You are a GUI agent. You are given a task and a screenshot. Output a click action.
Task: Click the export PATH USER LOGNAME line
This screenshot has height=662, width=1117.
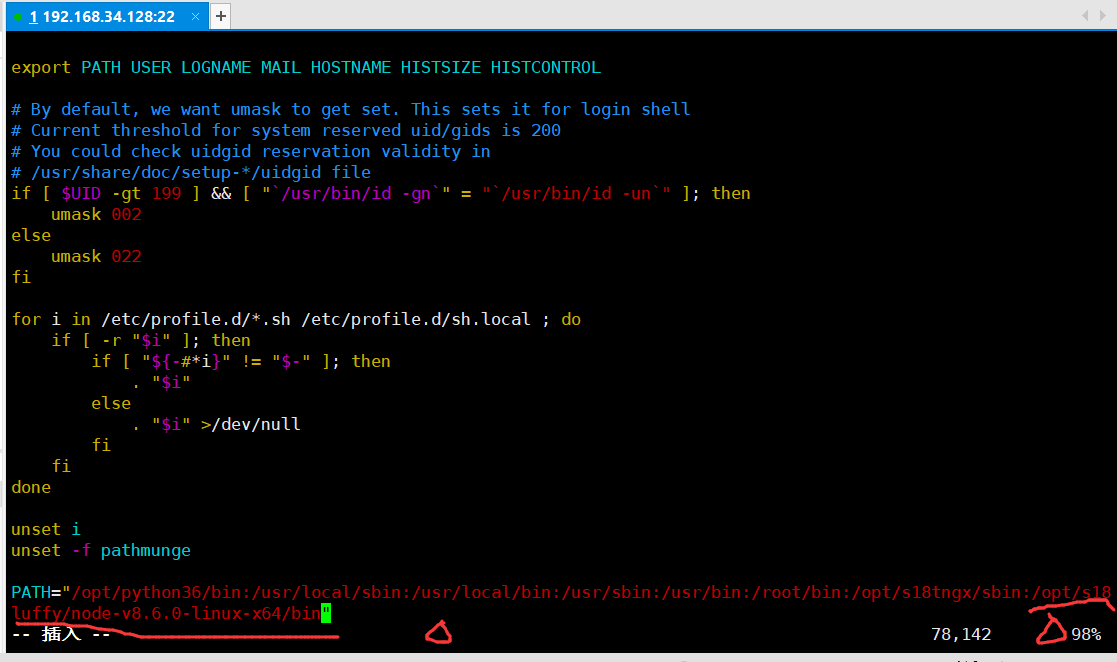point(306,68)
